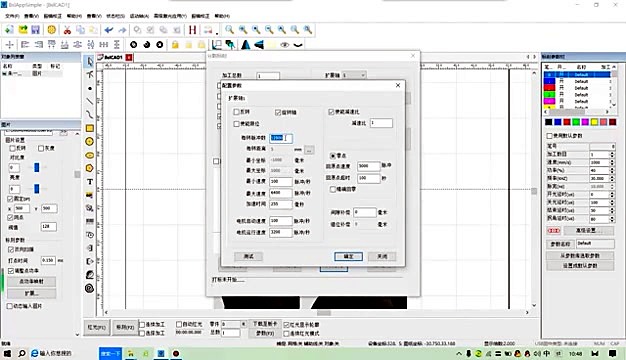This screenshot has height=360, width=626.
Task: Click the 关闭 button in the 配置参数 dialog
Action: tap(382, 256)
